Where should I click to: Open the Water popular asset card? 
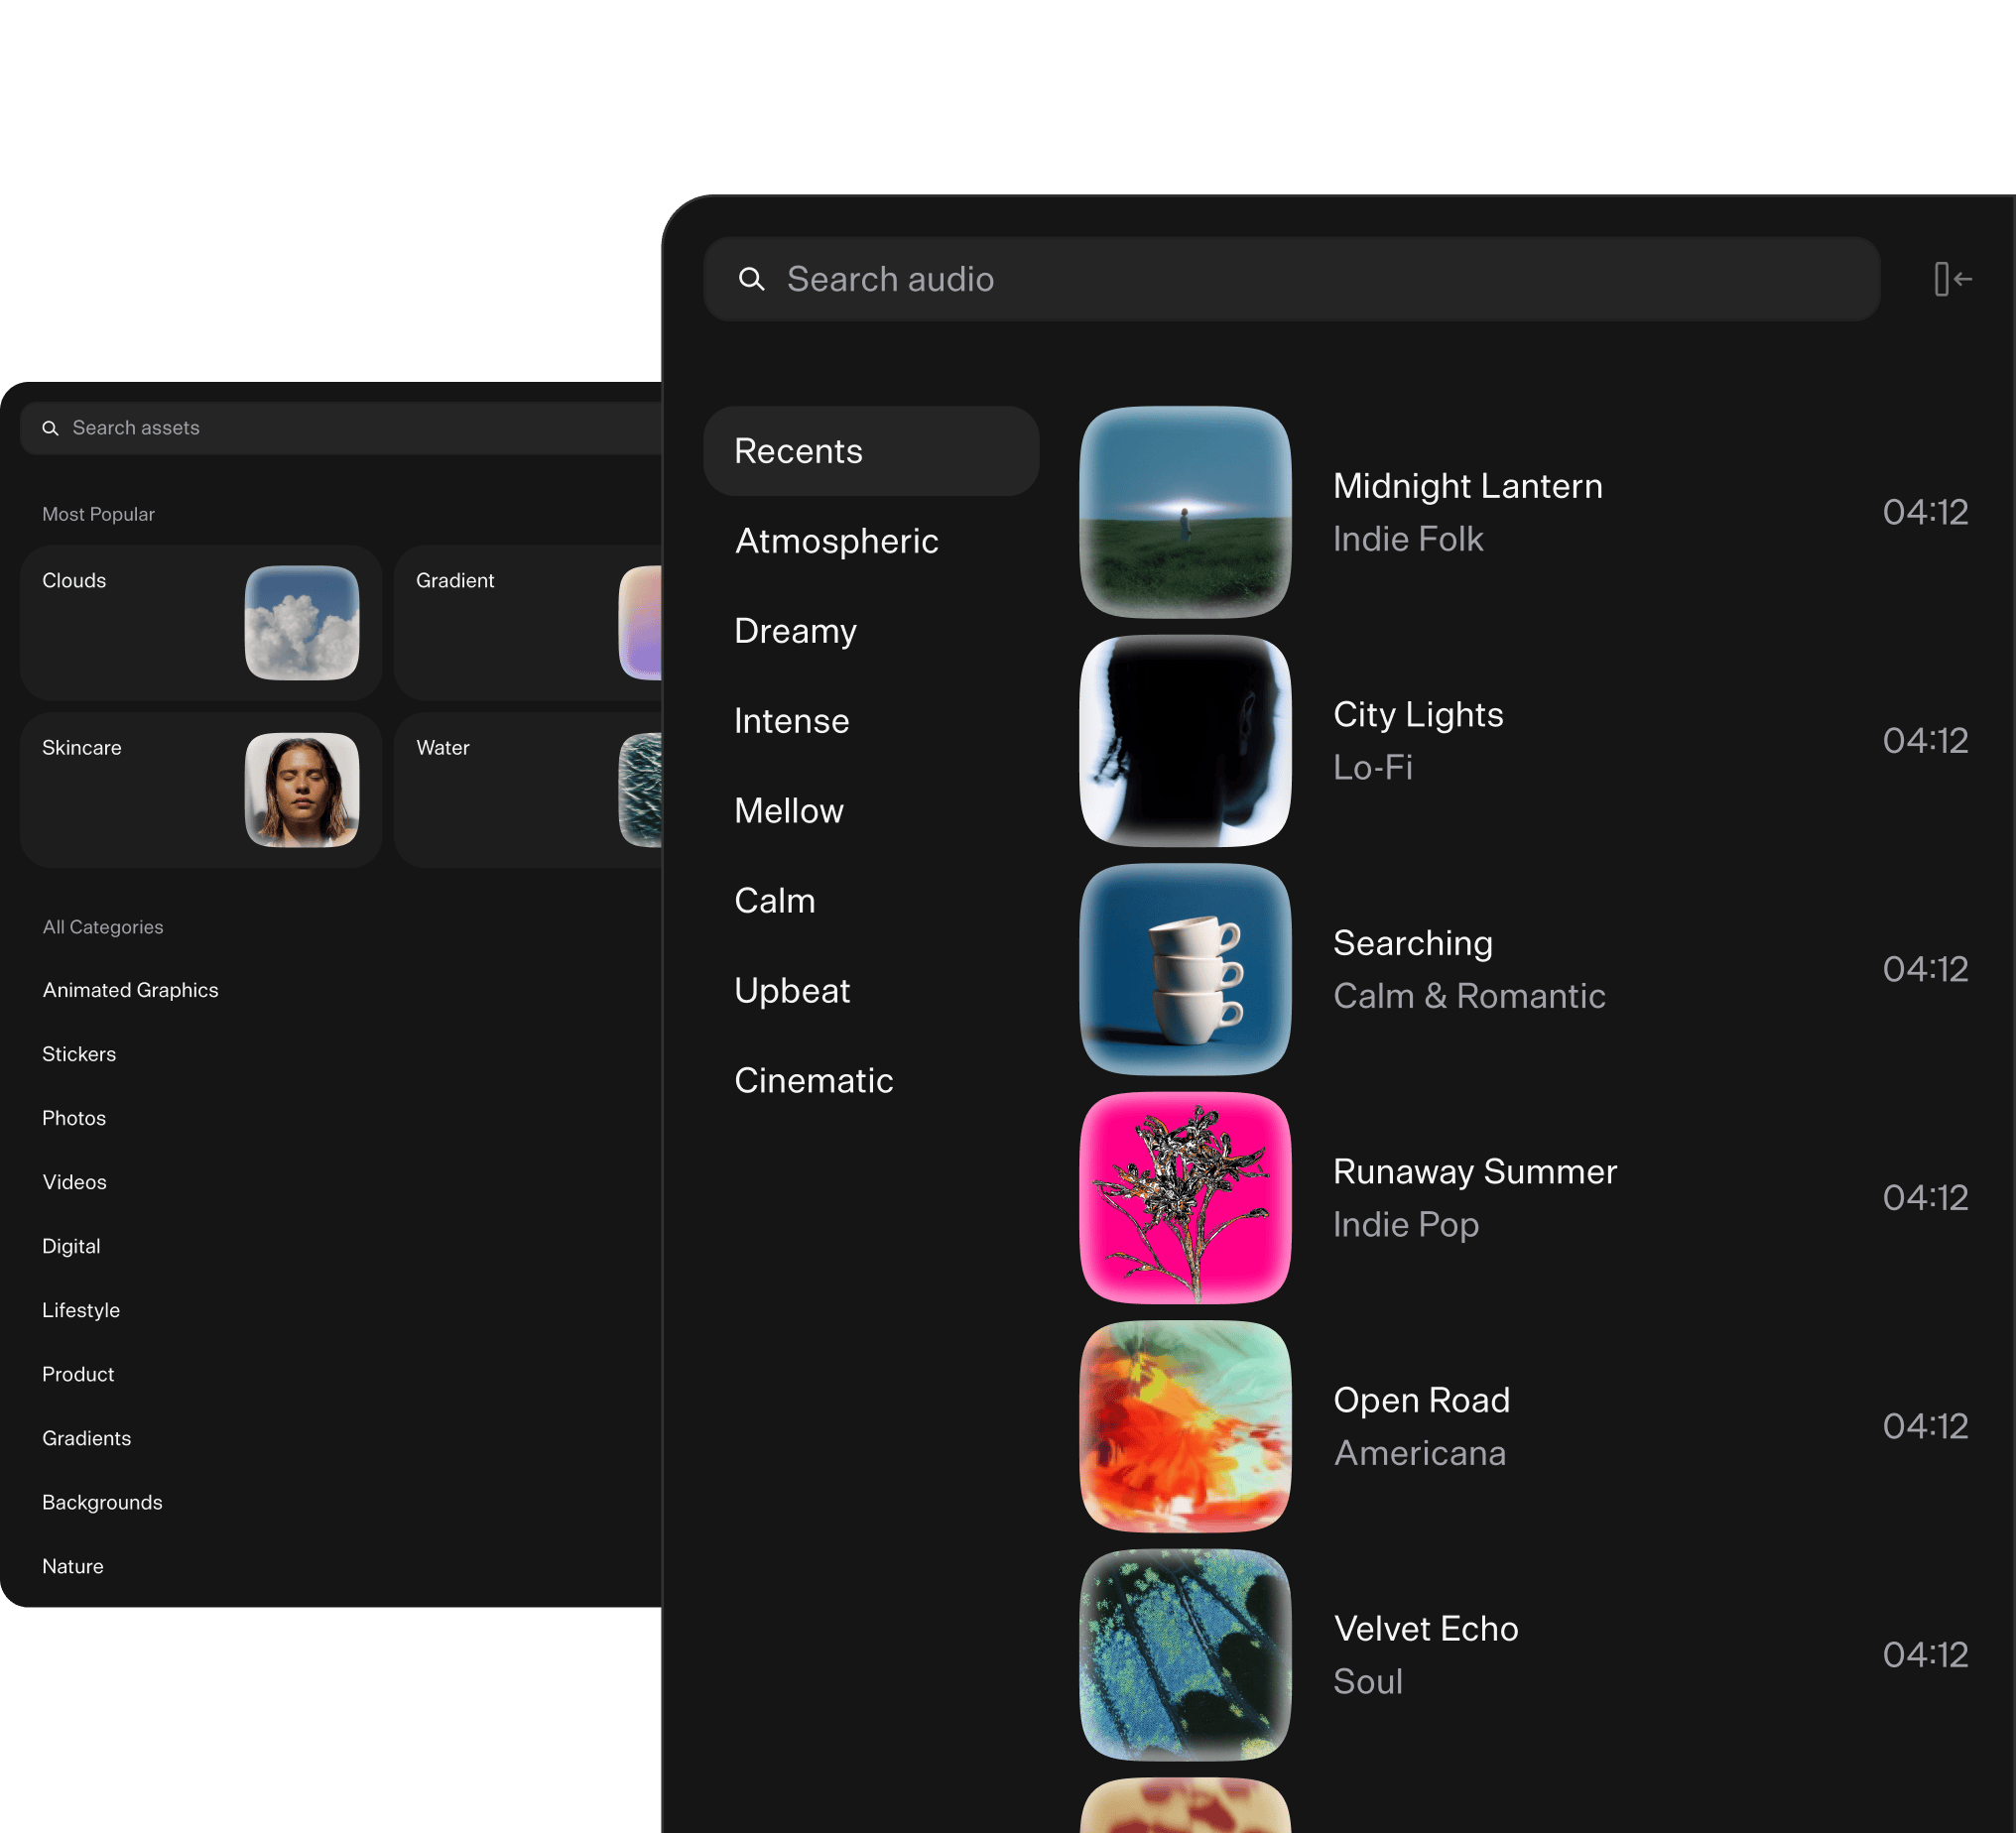click(x=528, y=790)
